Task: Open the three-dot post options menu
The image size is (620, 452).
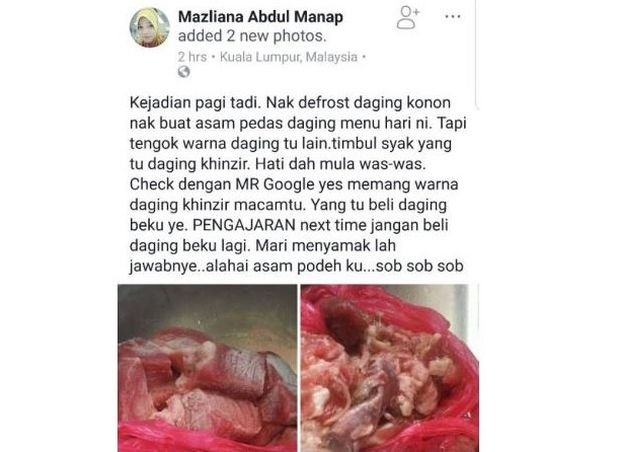Action: [x=453, y=17]
